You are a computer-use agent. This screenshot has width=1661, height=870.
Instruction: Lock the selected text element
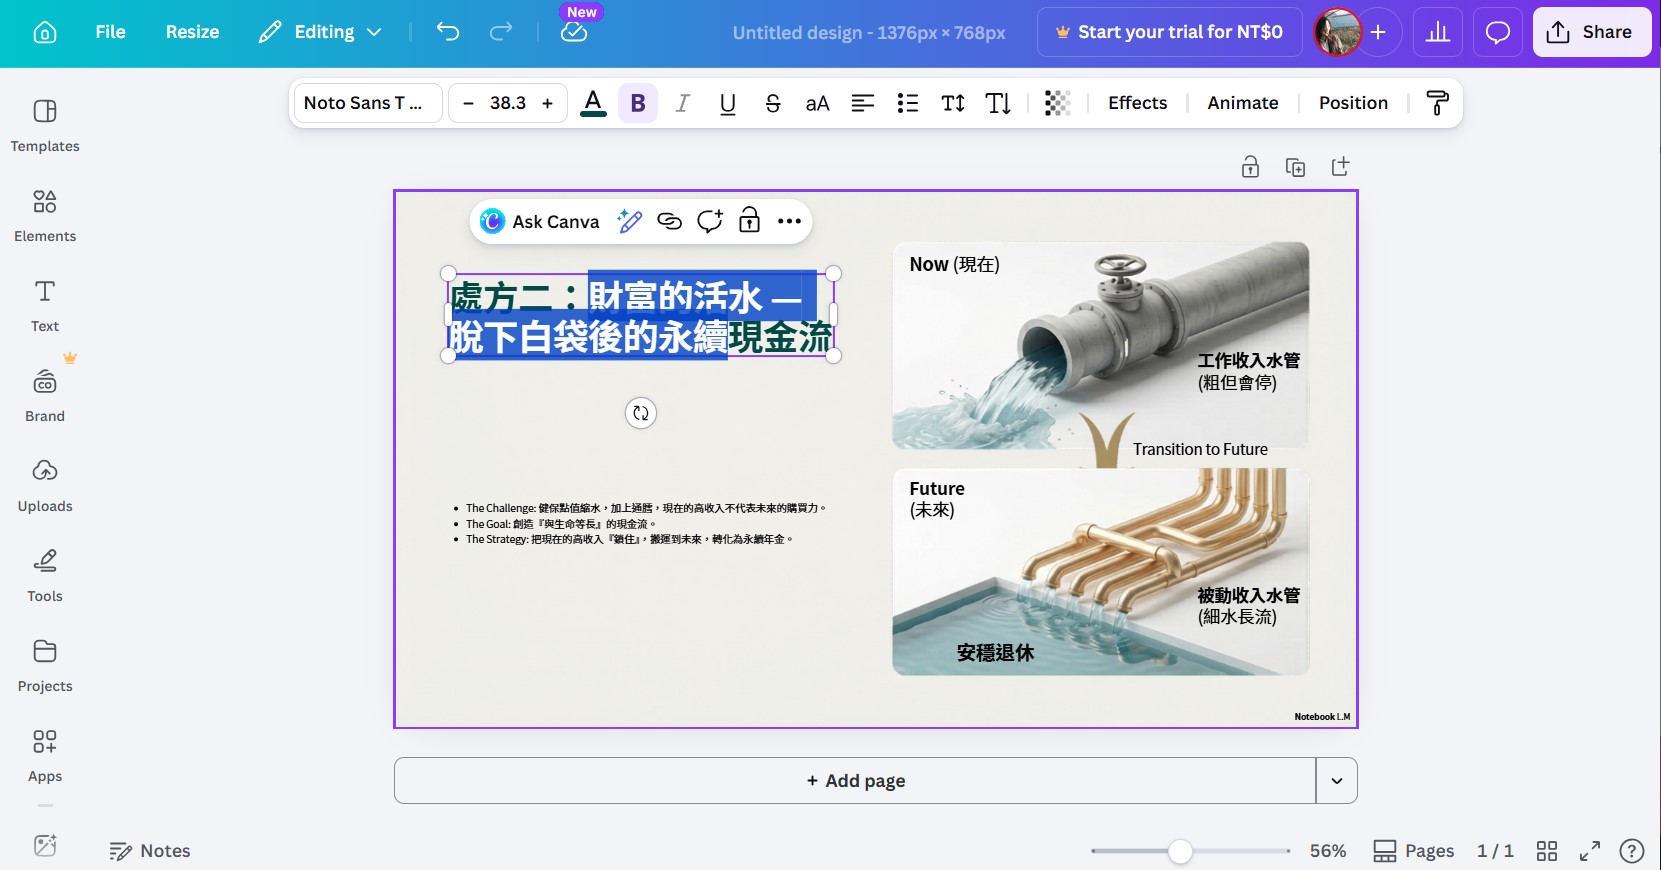point(749,222)
